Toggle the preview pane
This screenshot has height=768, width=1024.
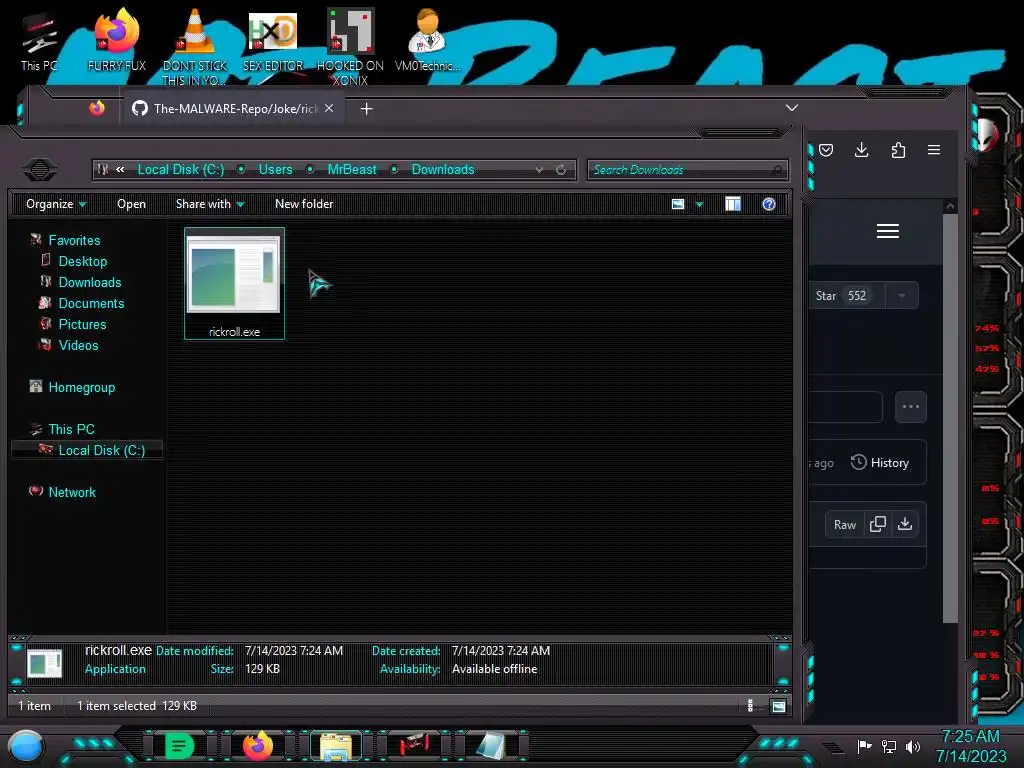[733, 204]
